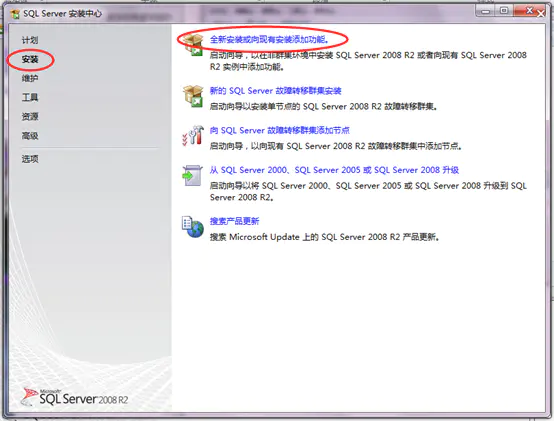The width and height of the screenshot is (554, 421).
Task: Open 全新安装或向现有安装添加功能 link
Action: (269, 40)
